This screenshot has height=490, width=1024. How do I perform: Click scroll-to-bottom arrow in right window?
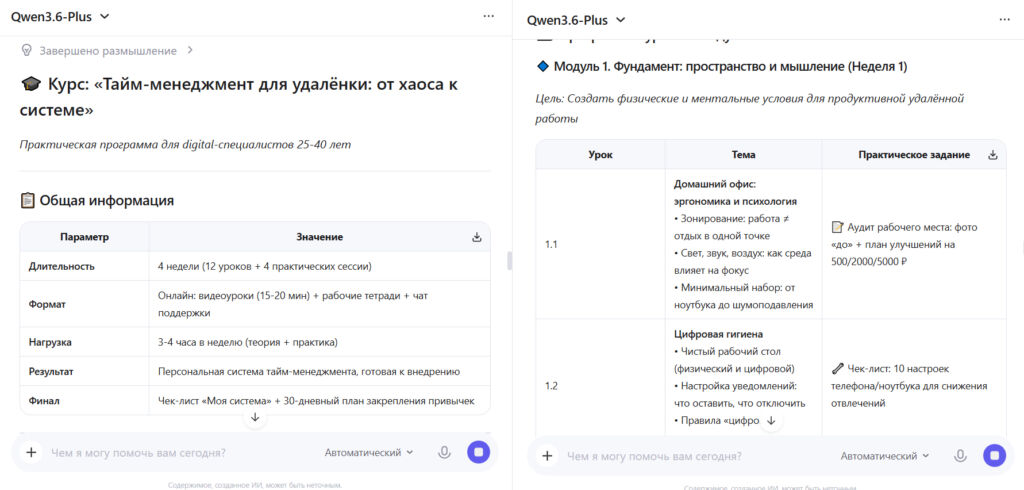[x=771, y=421]
